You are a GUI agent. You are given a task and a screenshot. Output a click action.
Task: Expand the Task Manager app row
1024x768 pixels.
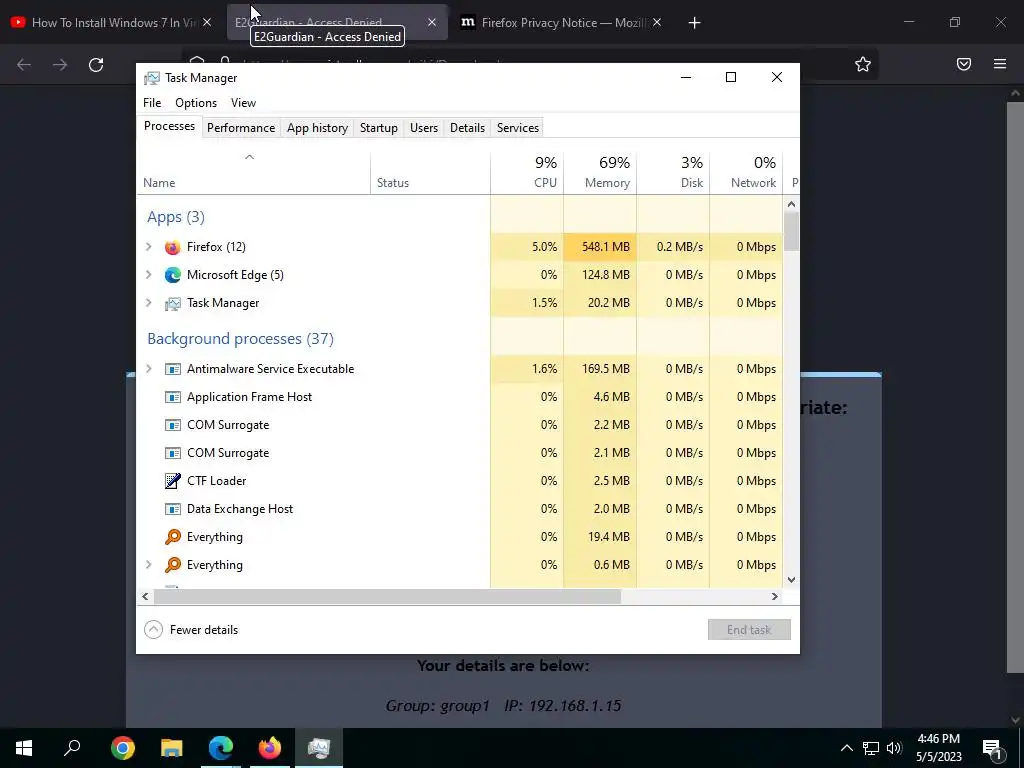click(149, 303)
